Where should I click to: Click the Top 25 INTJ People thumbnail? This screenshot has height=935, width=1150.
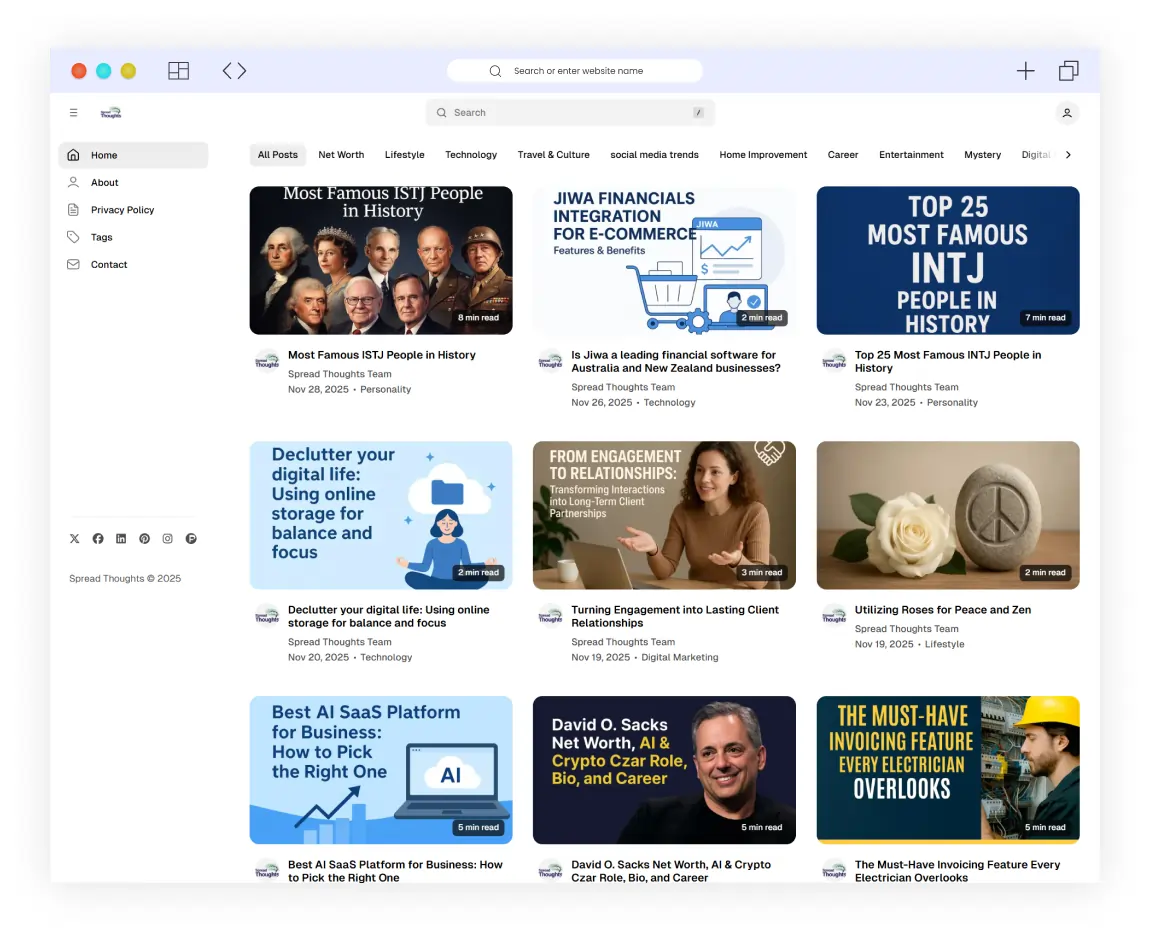click(x=948, y=260)
